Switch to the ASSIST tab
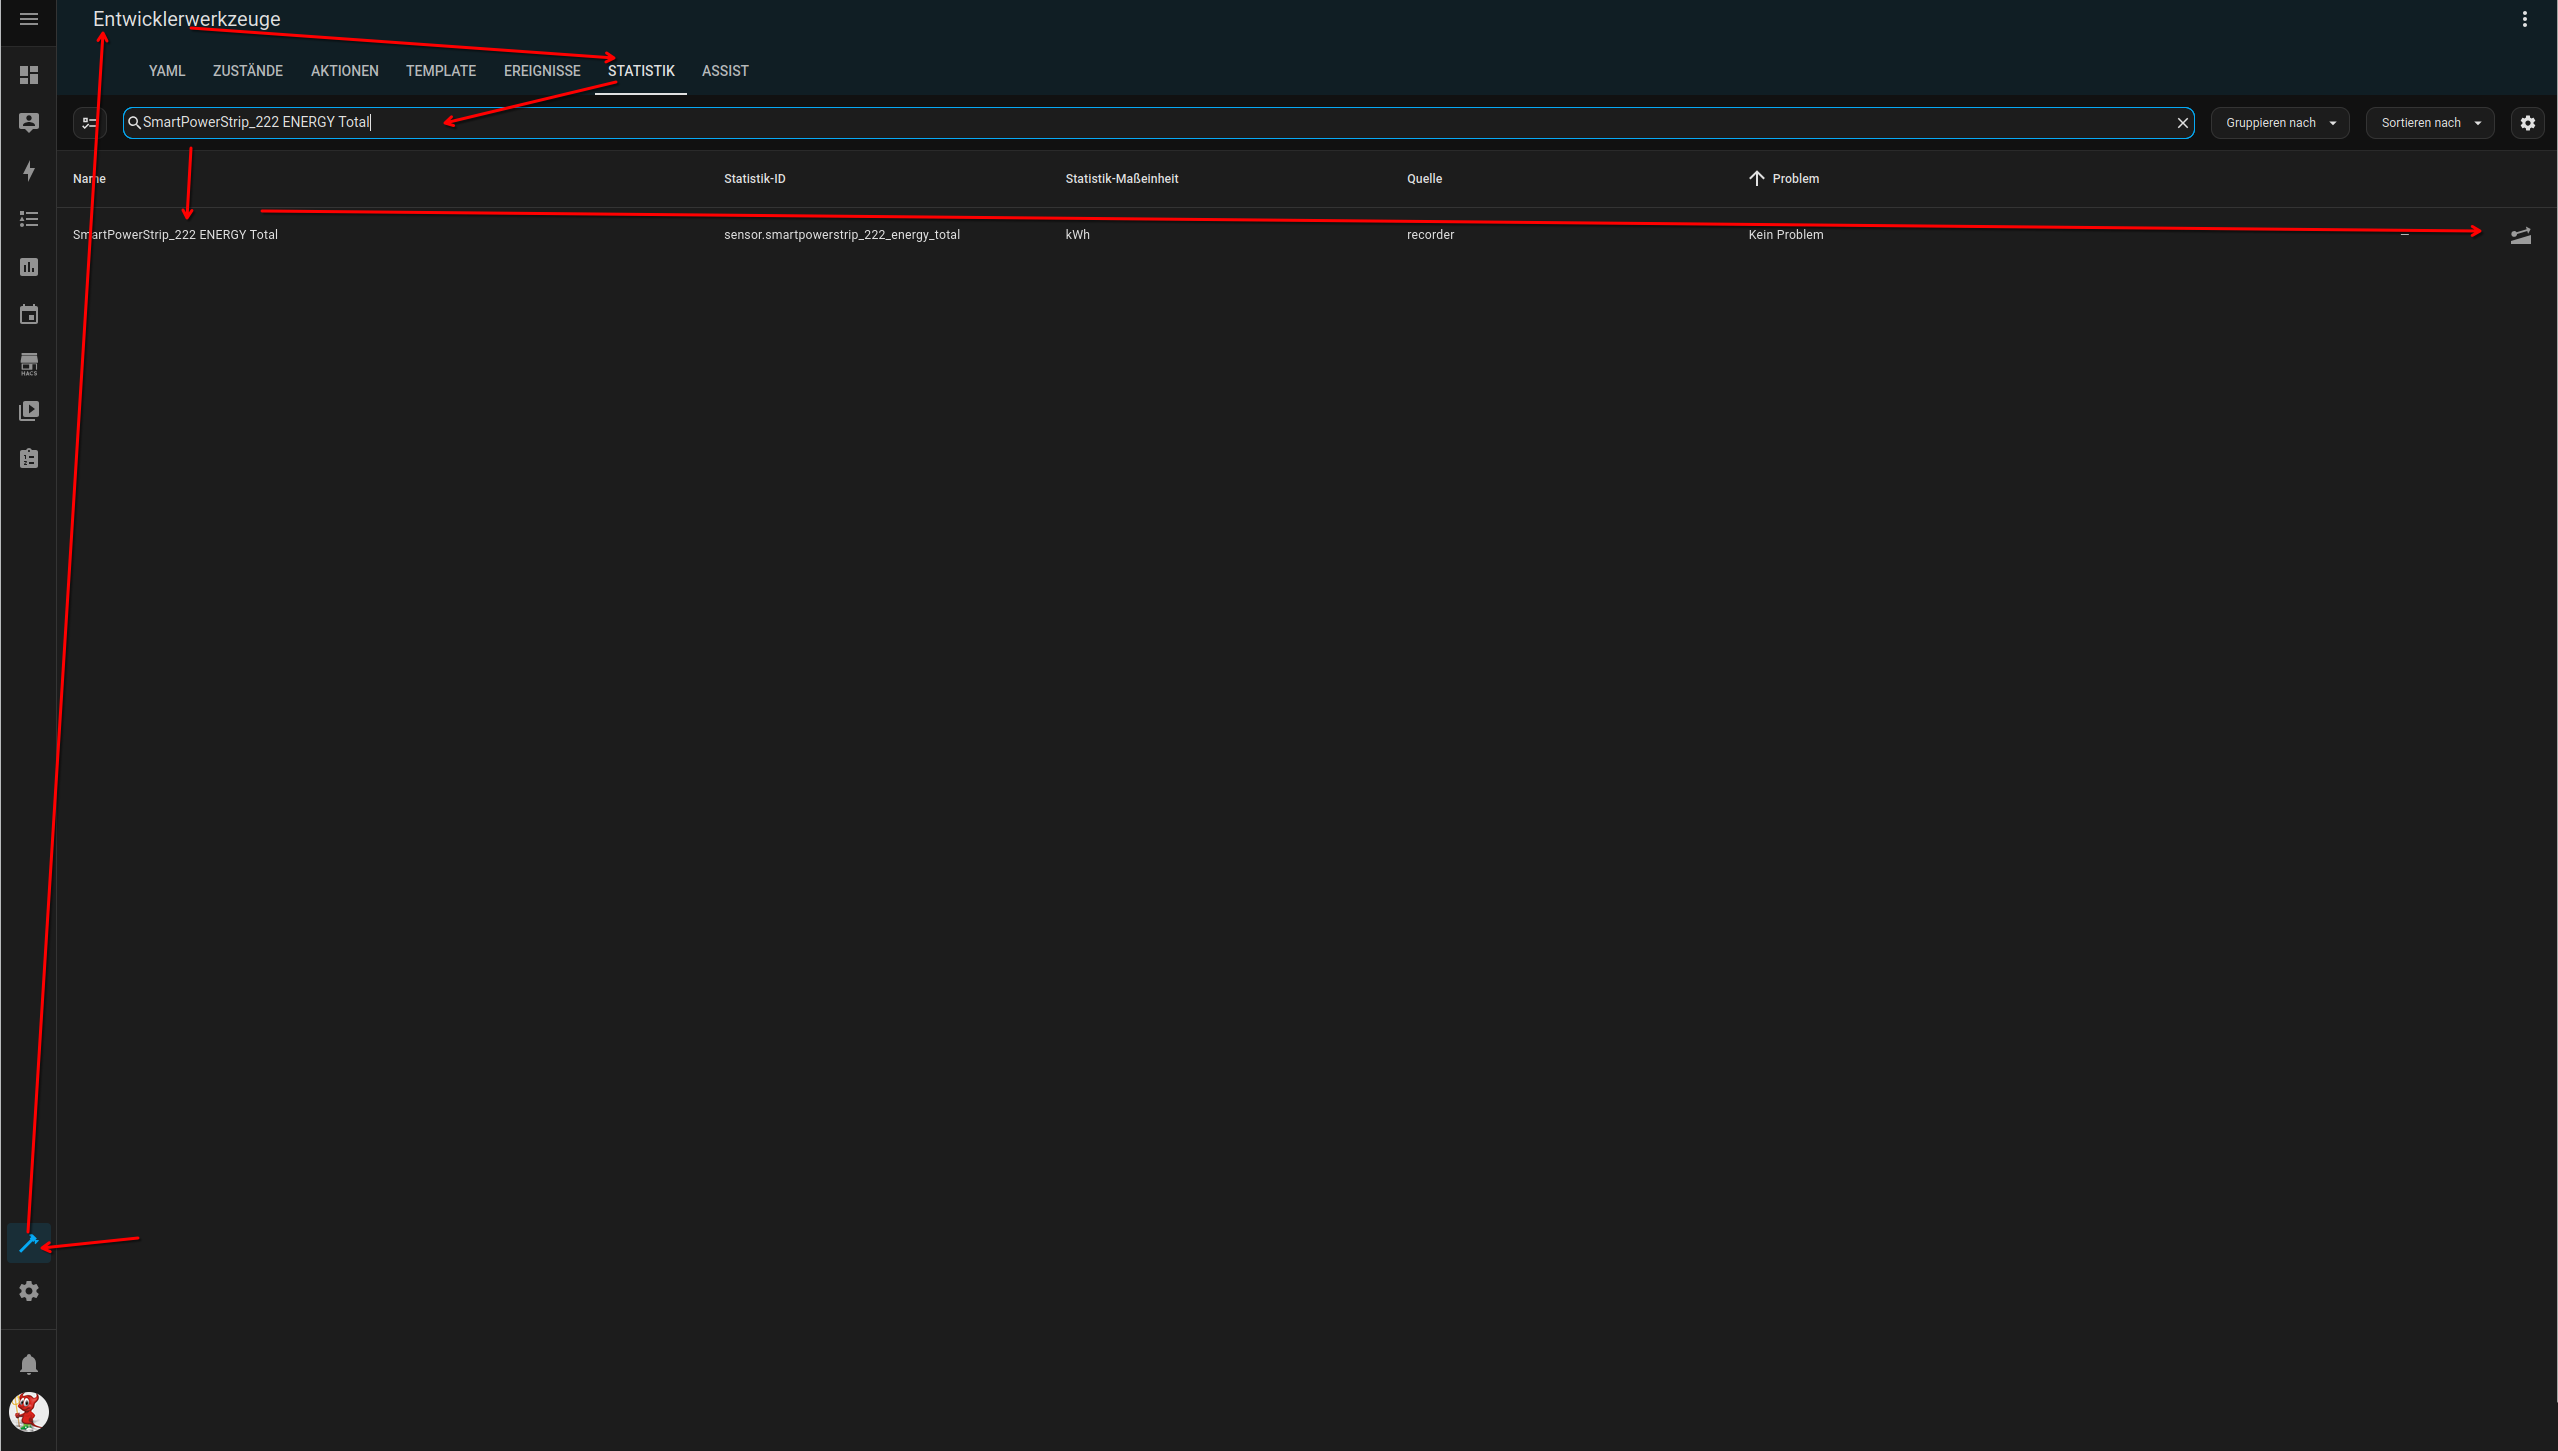This screenshot has width=2558, height=1451. 725,71
